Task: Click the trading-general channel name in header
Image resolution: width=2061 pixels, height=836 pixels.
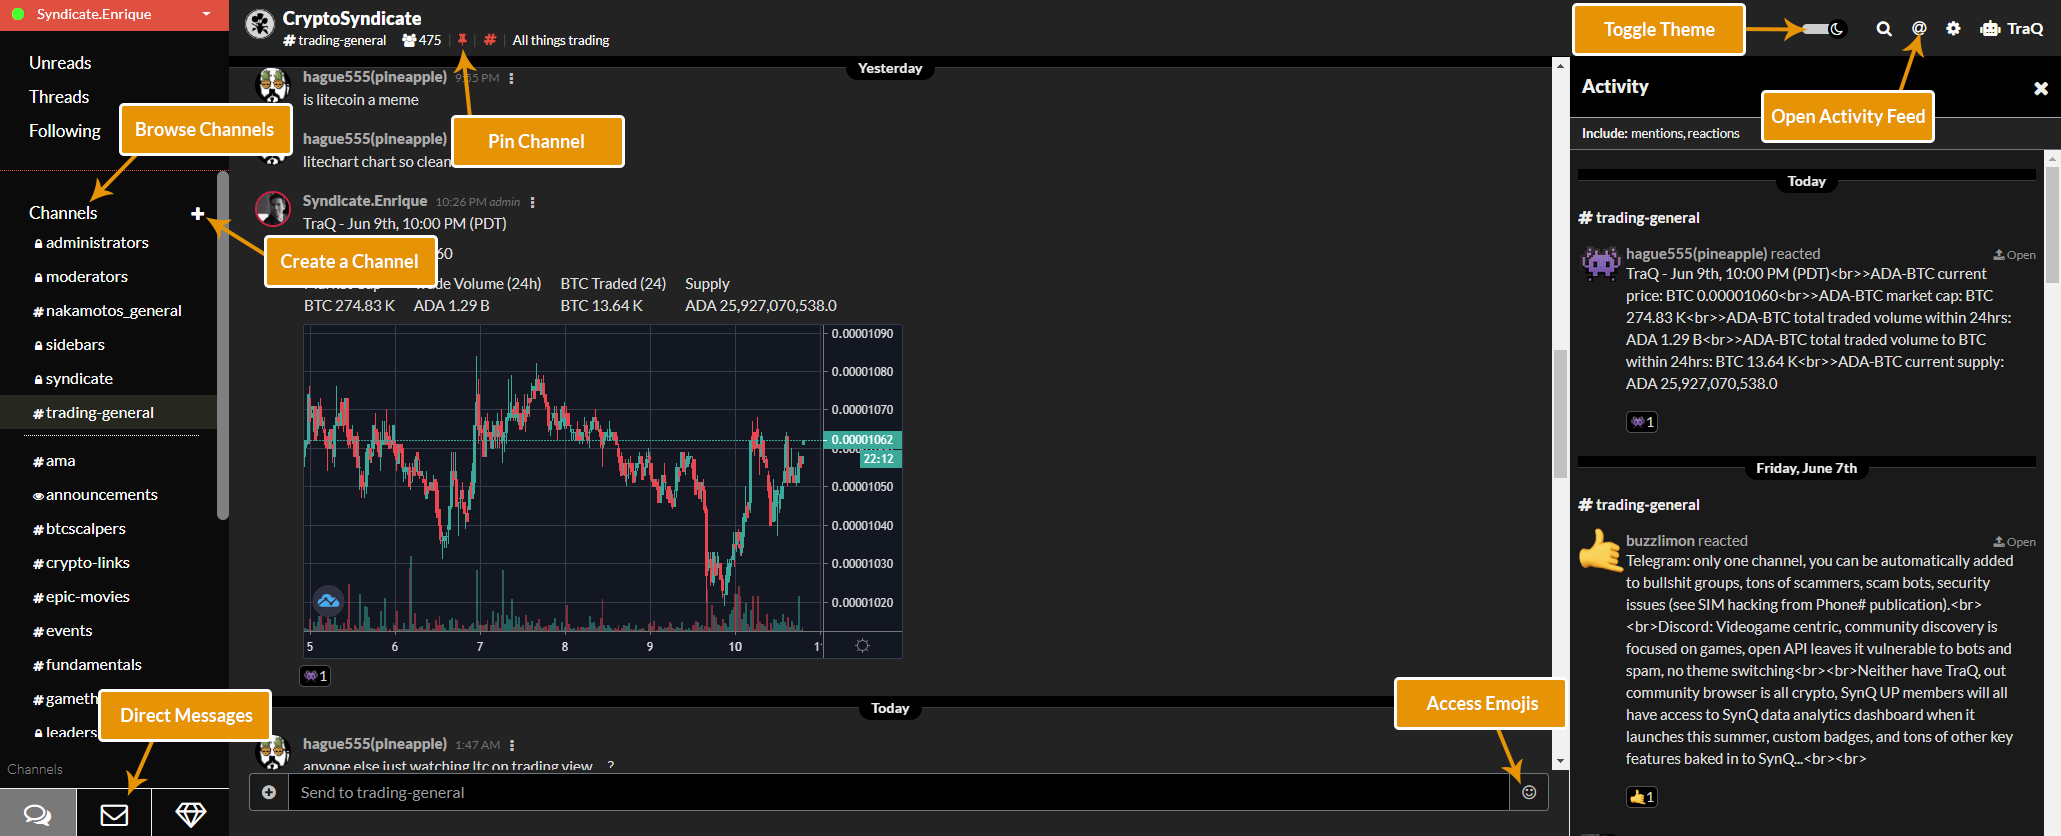Action: (335, 40)
